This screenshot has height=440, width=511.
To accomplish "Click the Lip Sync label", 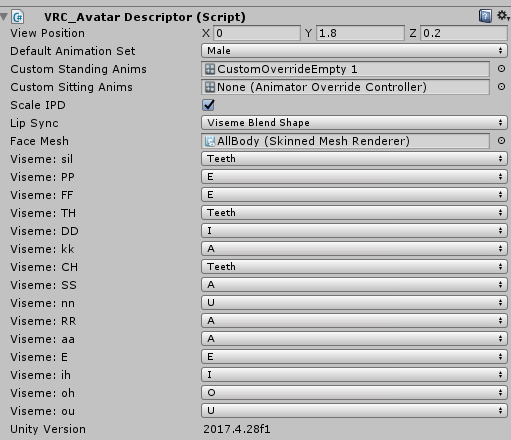I will point(34,123).
